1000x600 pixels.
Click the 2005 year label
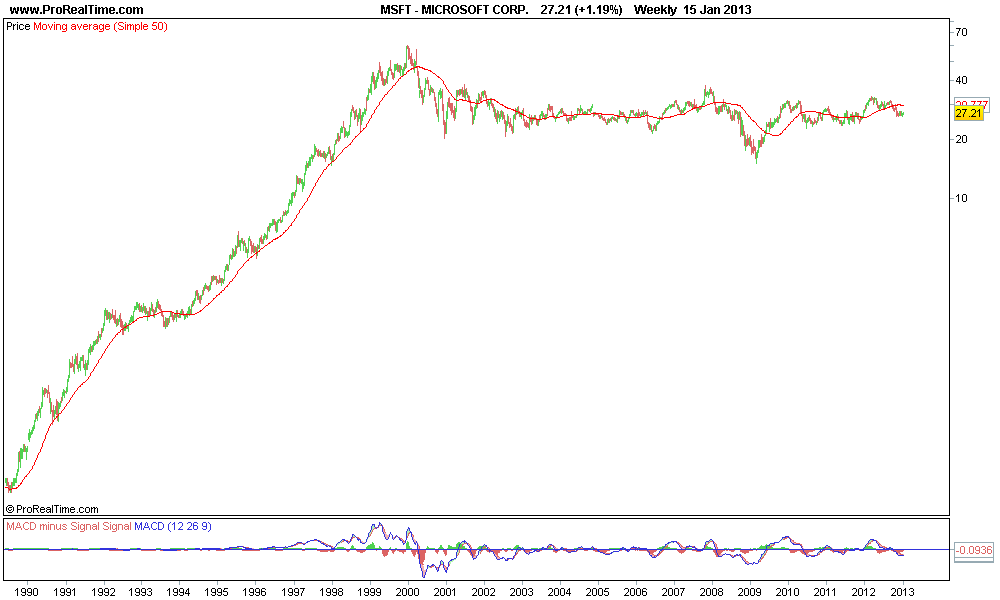(598, 592)
